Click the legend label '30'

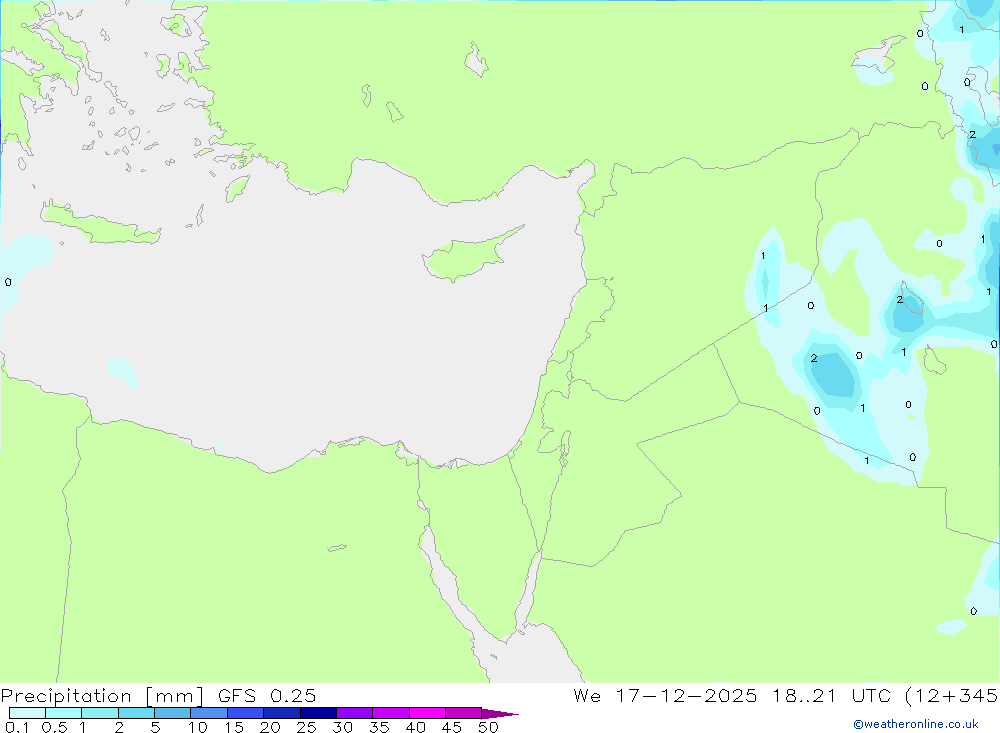(x=343, y=727)
